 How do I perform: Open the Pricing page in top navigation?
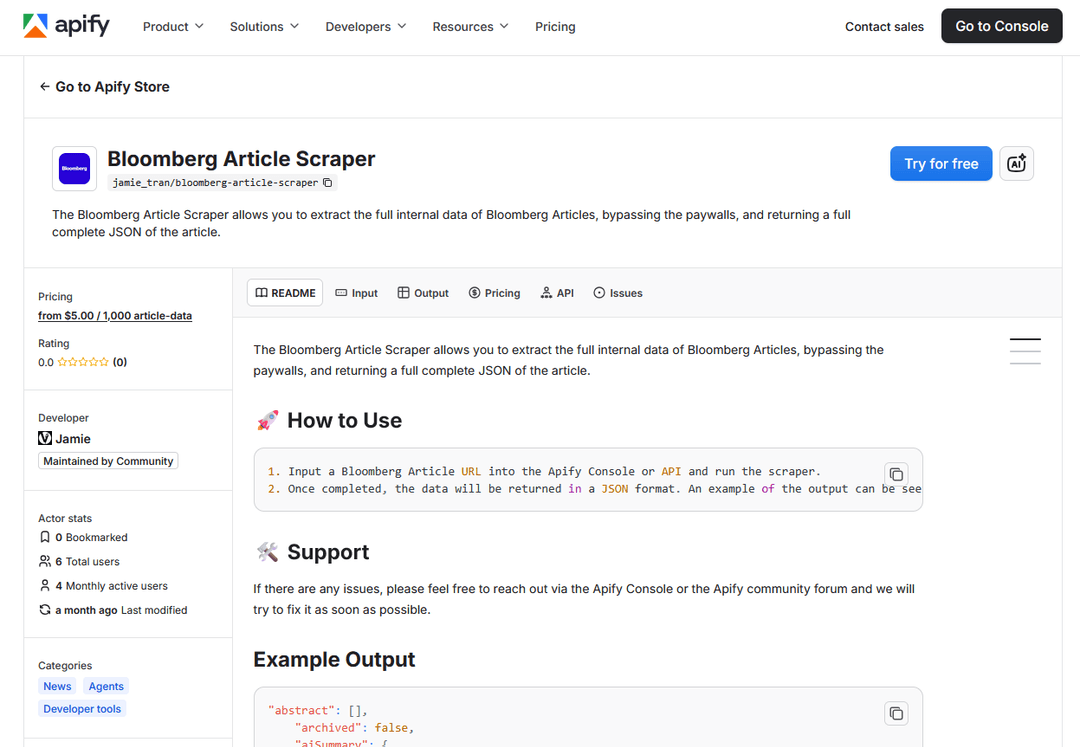pos(555,27)
